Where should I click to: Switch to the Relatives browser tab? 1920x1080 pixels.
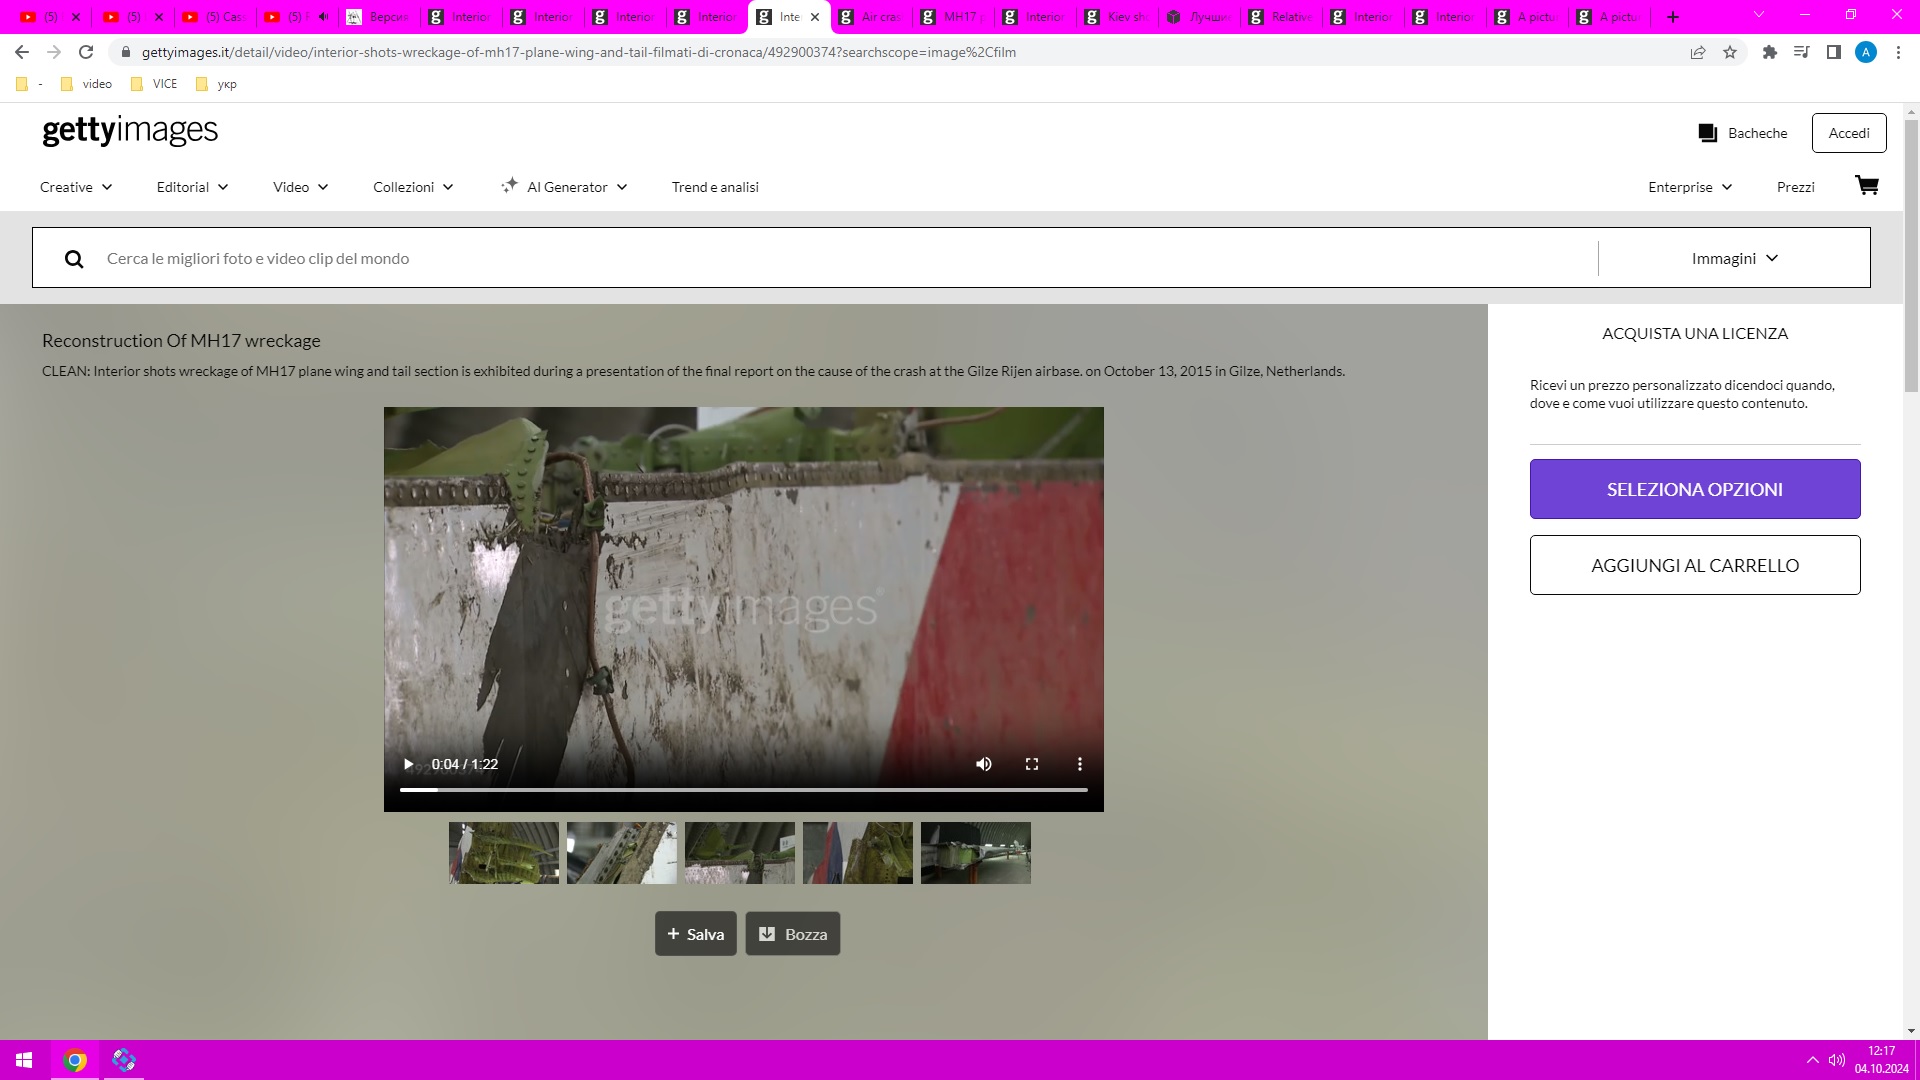(1281, 17)
